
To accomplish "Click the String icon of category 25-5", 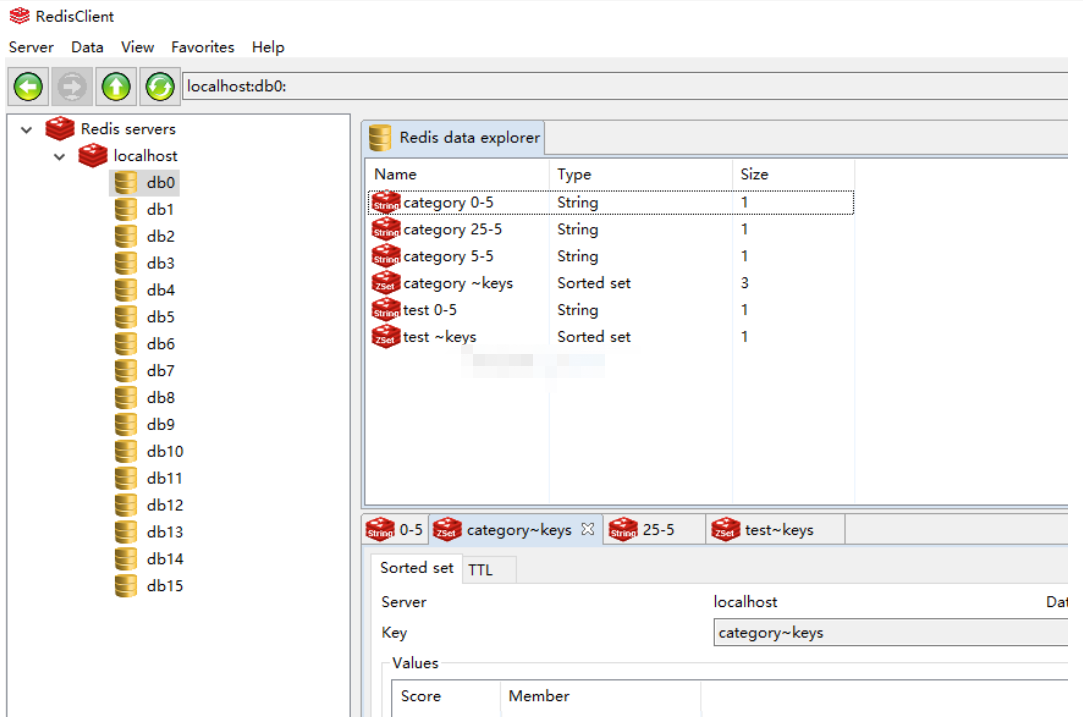I will tap(386, 229).
